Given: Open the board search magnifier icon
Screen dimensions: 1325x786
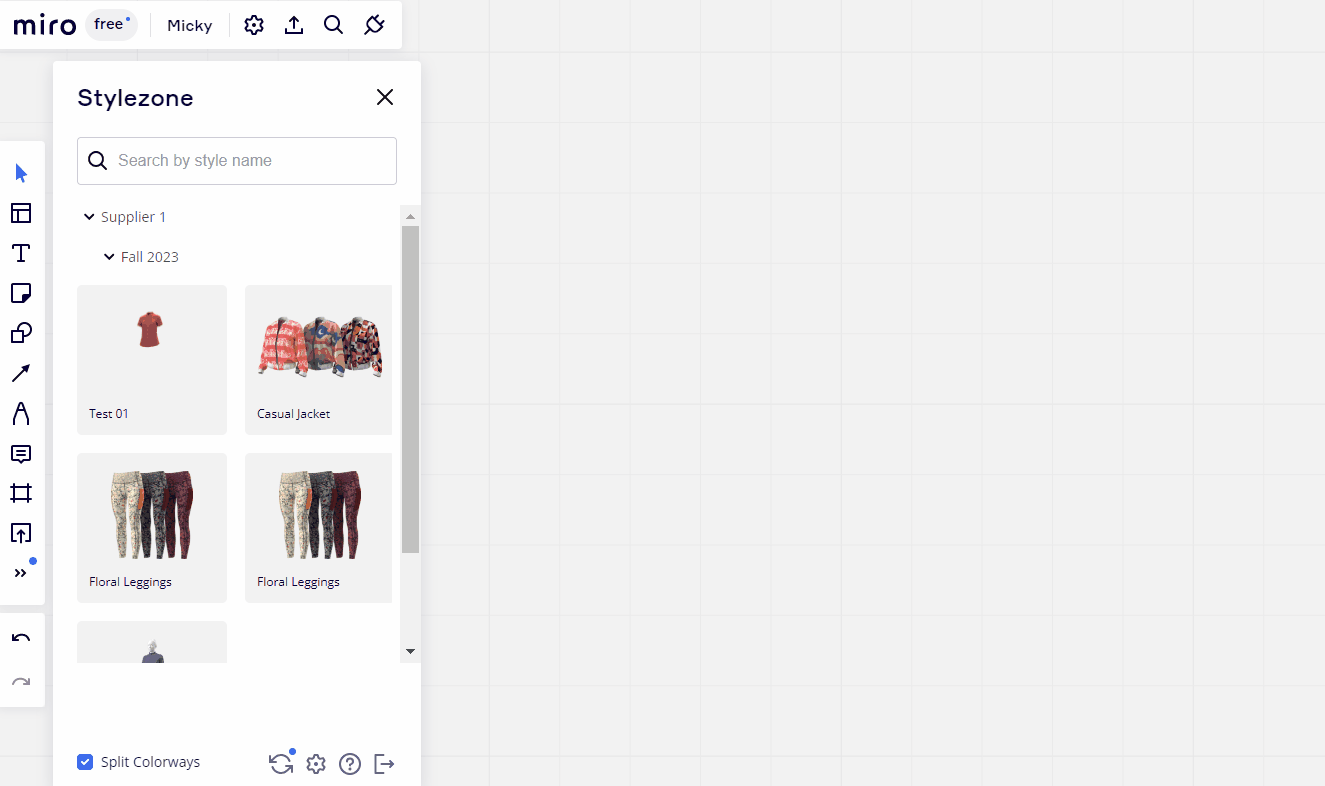Looking at the screenshot, I should pos(334,25).
